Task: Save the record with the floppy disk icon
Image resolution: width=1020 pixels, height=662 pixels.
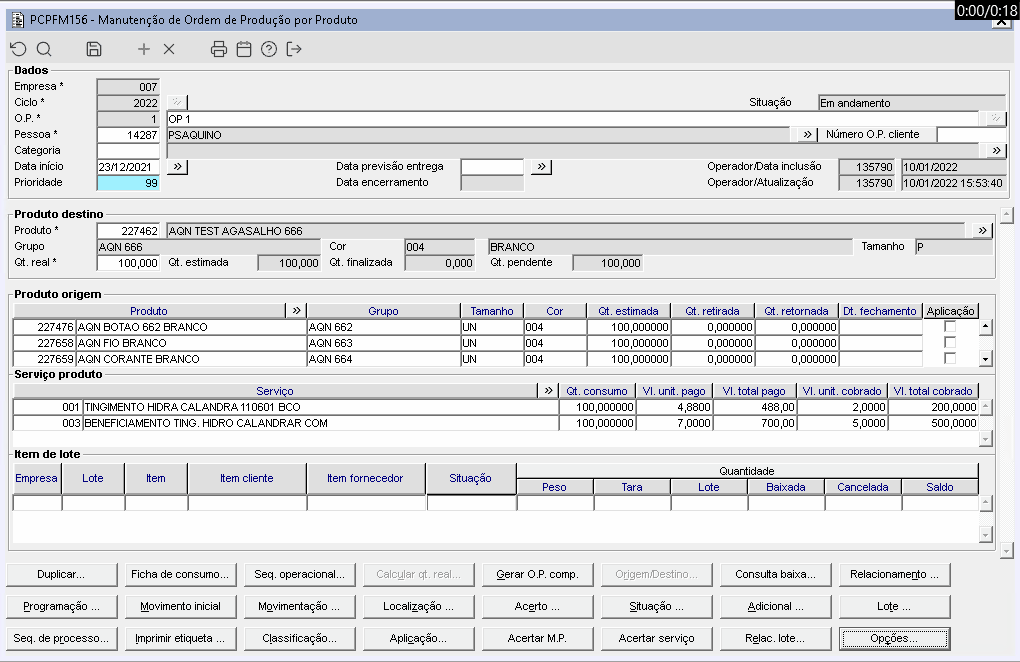Action: [94, 49]
